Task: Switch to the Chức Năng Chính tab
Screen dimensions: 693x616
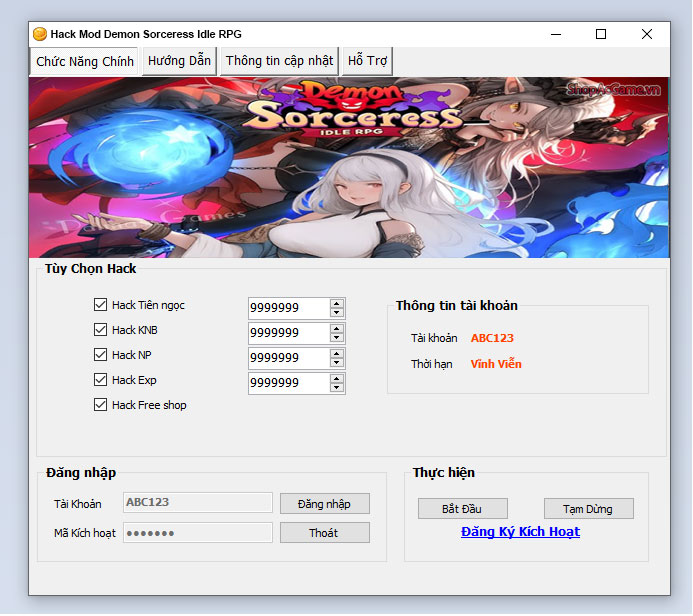Action: [x=85, y=61]
